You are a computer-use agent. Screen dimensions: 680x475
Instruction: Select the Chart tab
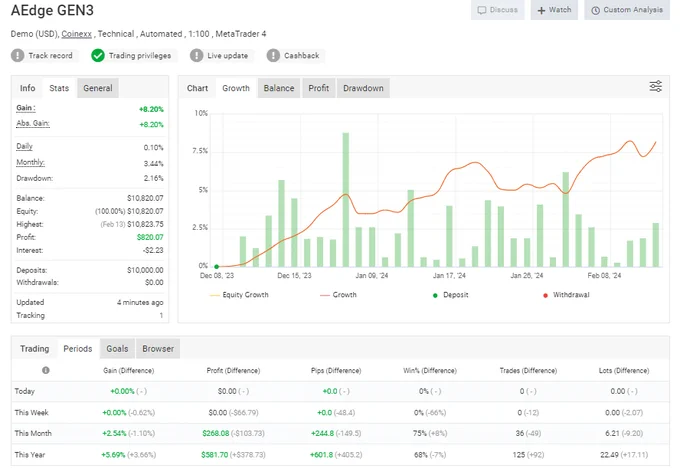point(197,88)
